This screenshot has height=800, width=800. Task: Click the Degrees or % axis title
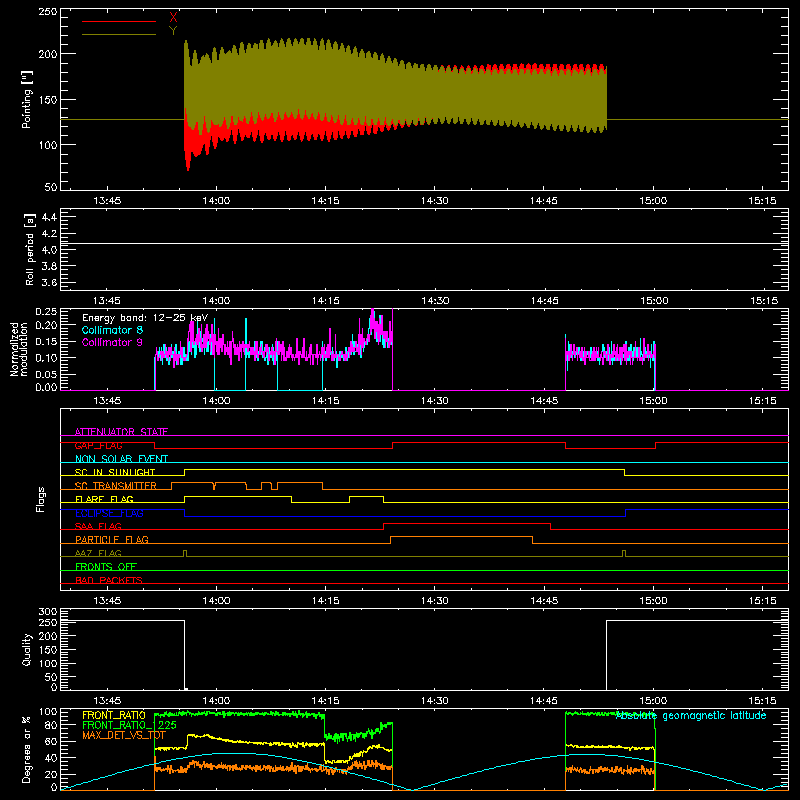pos(27,749)
